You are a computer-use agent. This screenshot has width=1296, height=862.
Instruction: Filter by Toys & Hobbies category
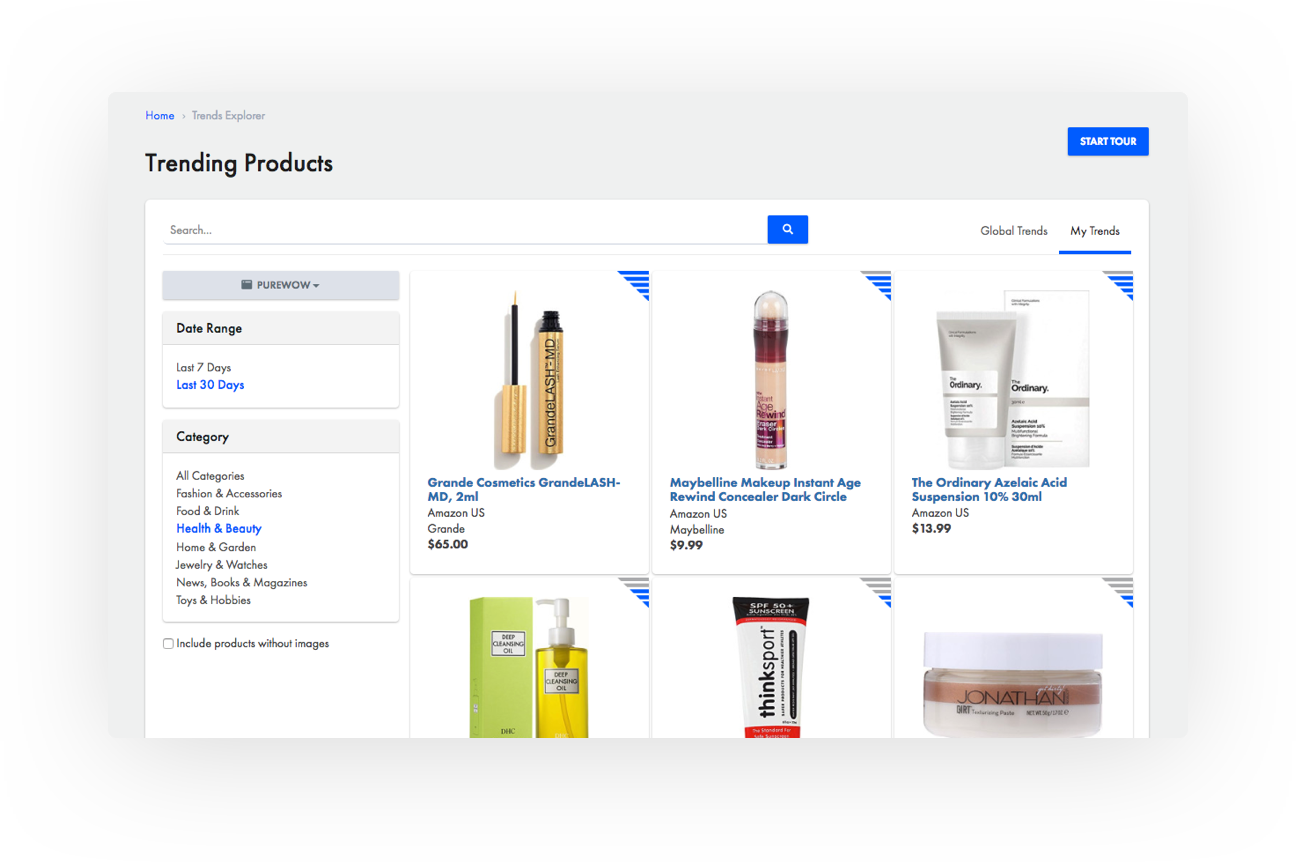coord(214,601)
